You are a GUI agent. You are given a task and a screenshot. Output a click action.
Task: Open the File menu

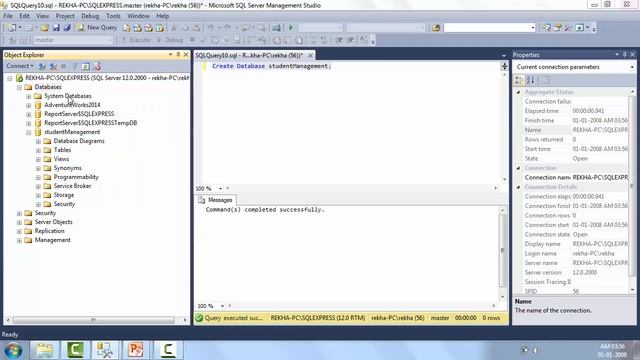[8, 16]
